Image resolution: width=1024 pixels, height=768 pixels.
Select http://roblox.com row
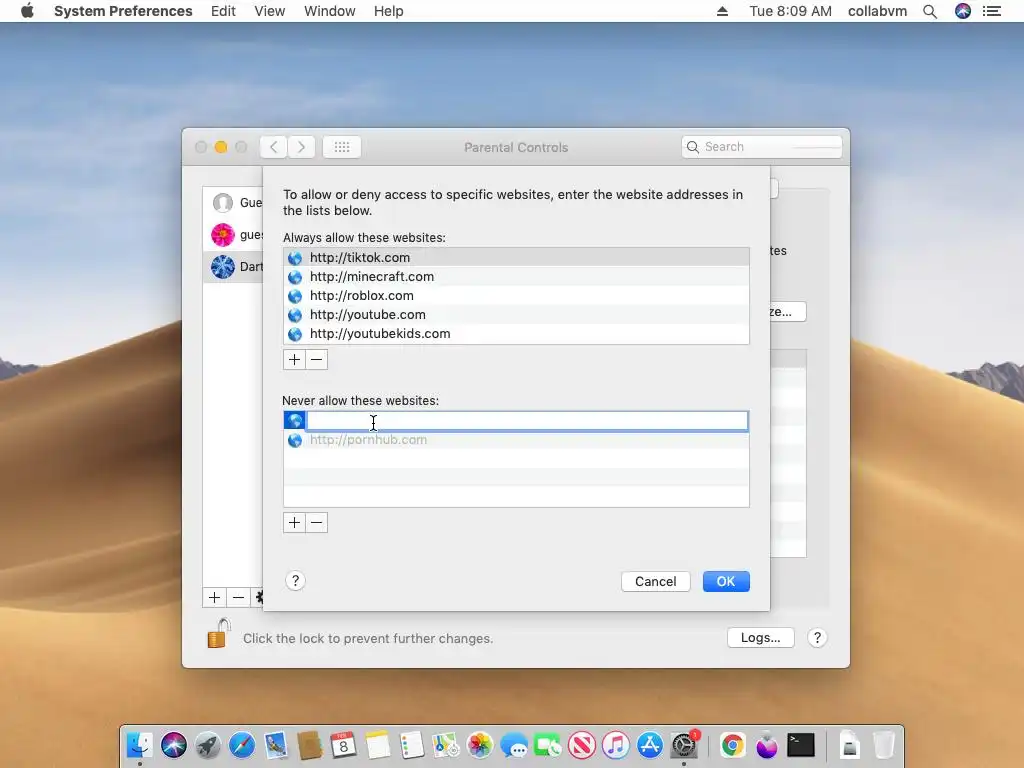(516, 295)
